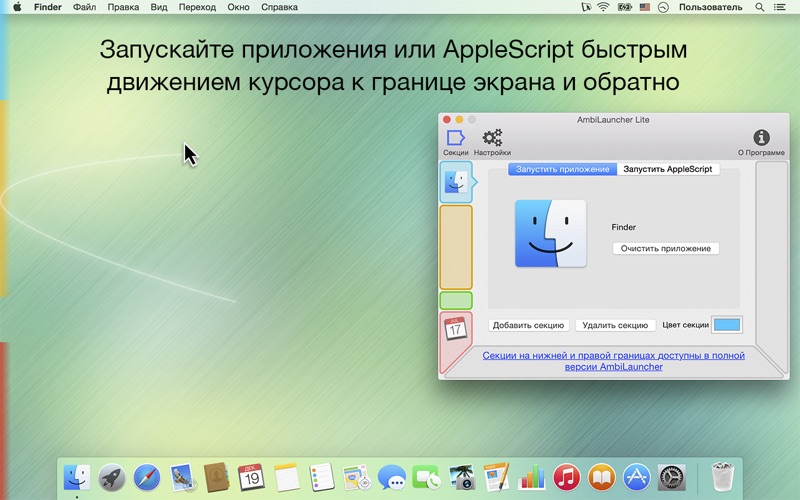Open Launchpad rocket in the Dock
This screenshot has height=500, width=800.
tap(112, 478)
